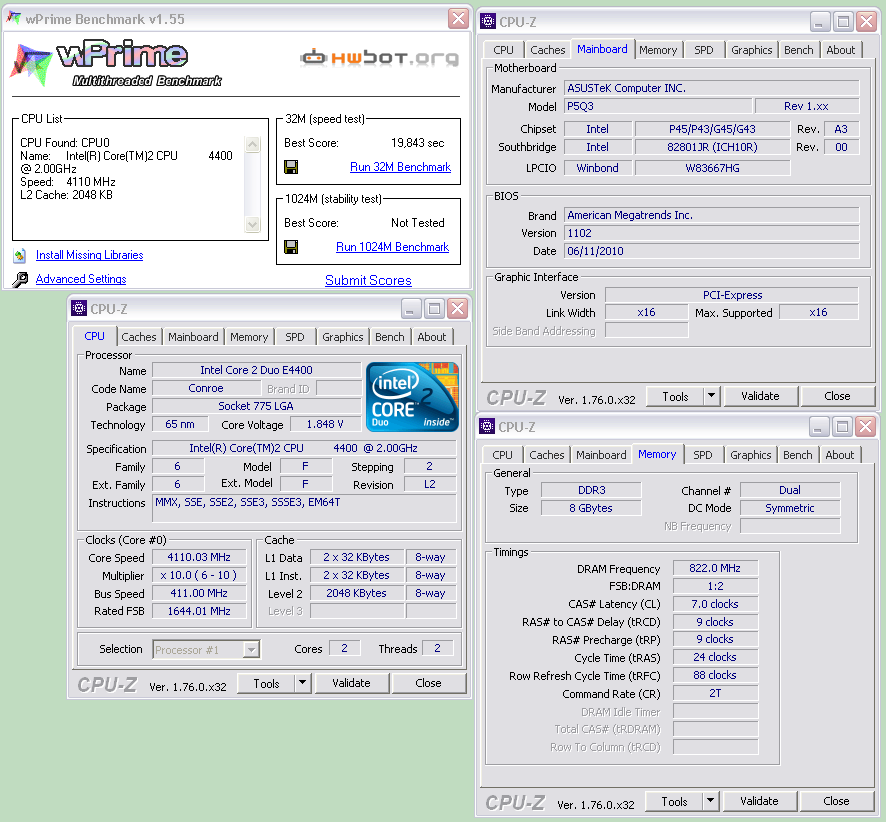
Task: Open Install Missing Libraries link
Action: coord(89,255)
